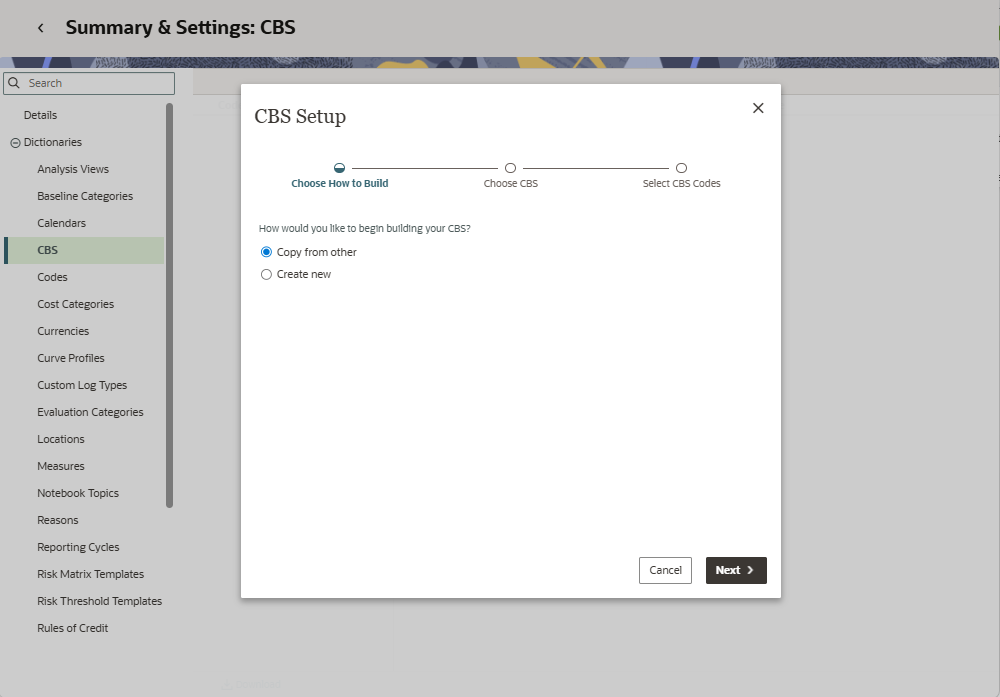Select the Create new radio option

[266, 274]
